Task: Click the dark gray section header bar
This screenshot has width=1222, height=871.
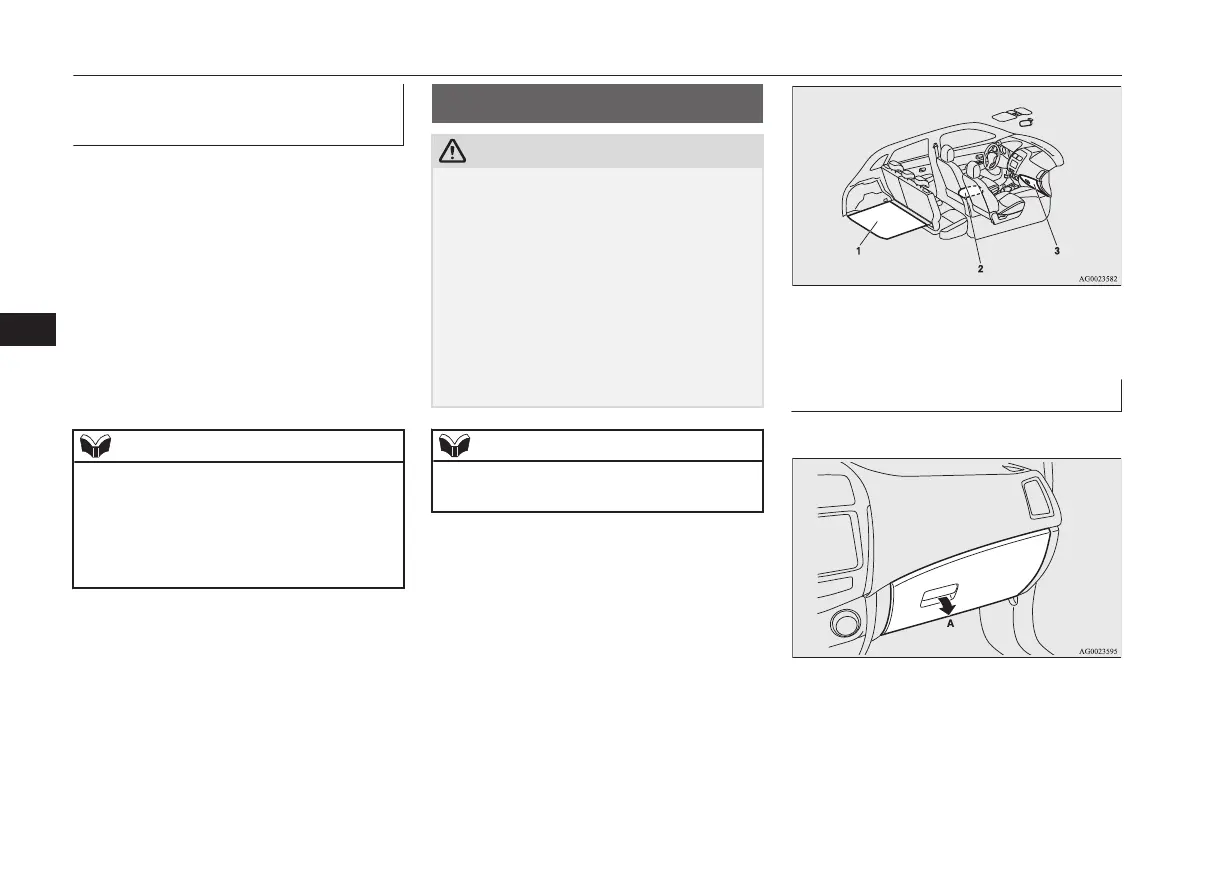Action: pyautogui.click(x=597, y=103)
